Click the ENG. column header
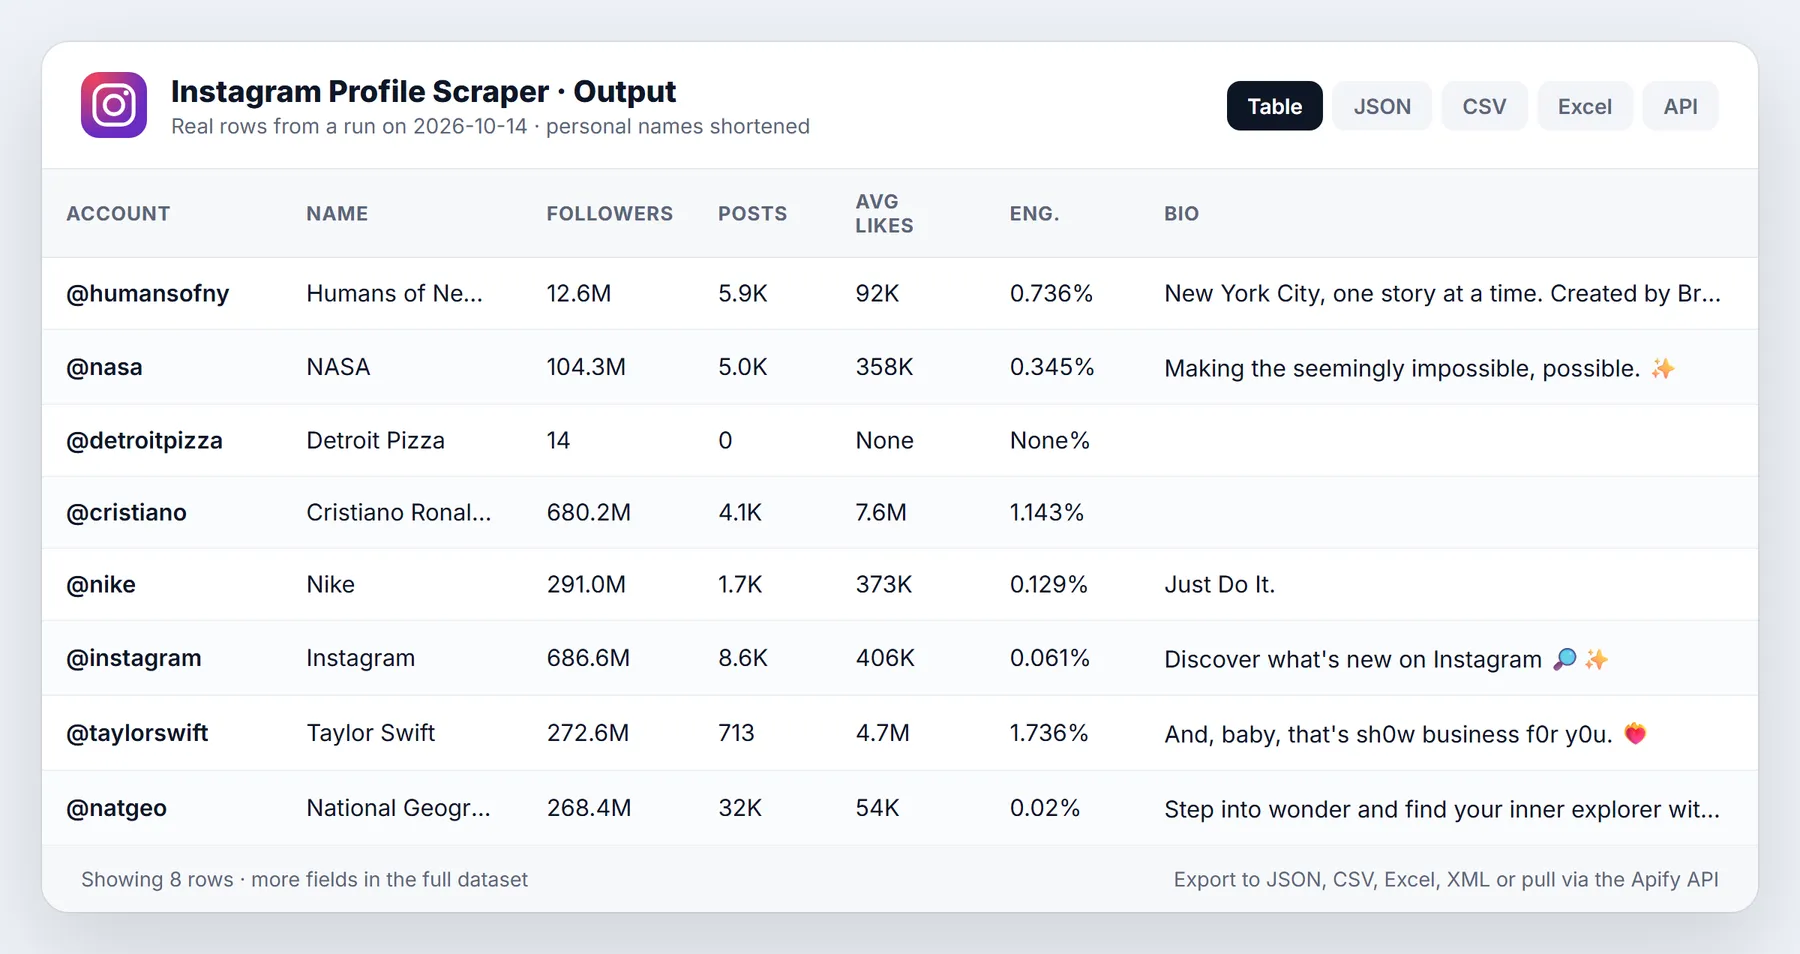This screenshot has width=1800, height=954. pos(1034,214)
